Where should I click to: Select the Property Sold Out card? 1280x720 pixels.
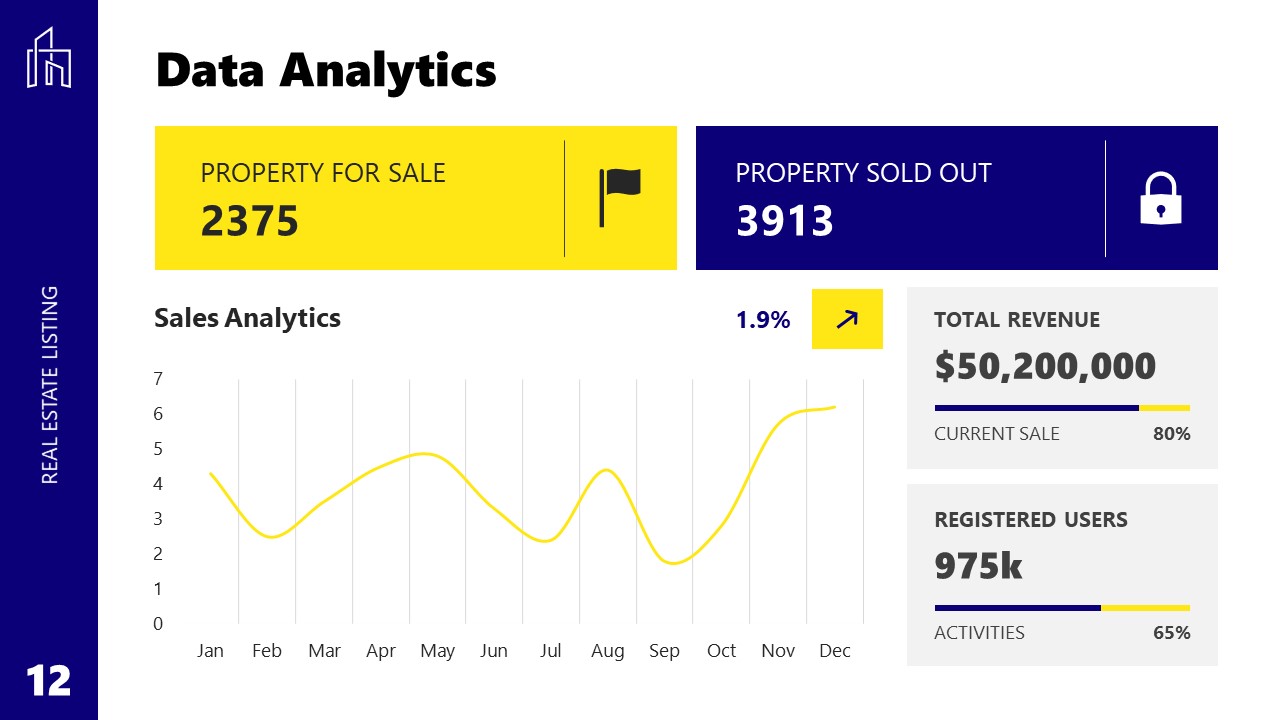click(900, 198)
